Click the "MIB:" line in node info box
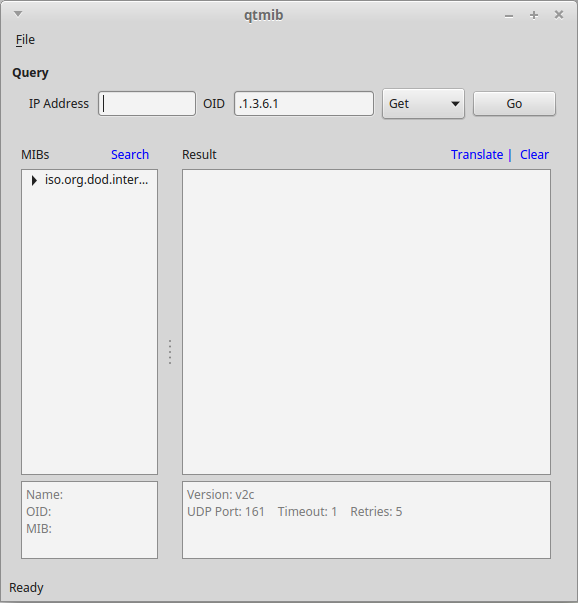 tap(39, 529)
